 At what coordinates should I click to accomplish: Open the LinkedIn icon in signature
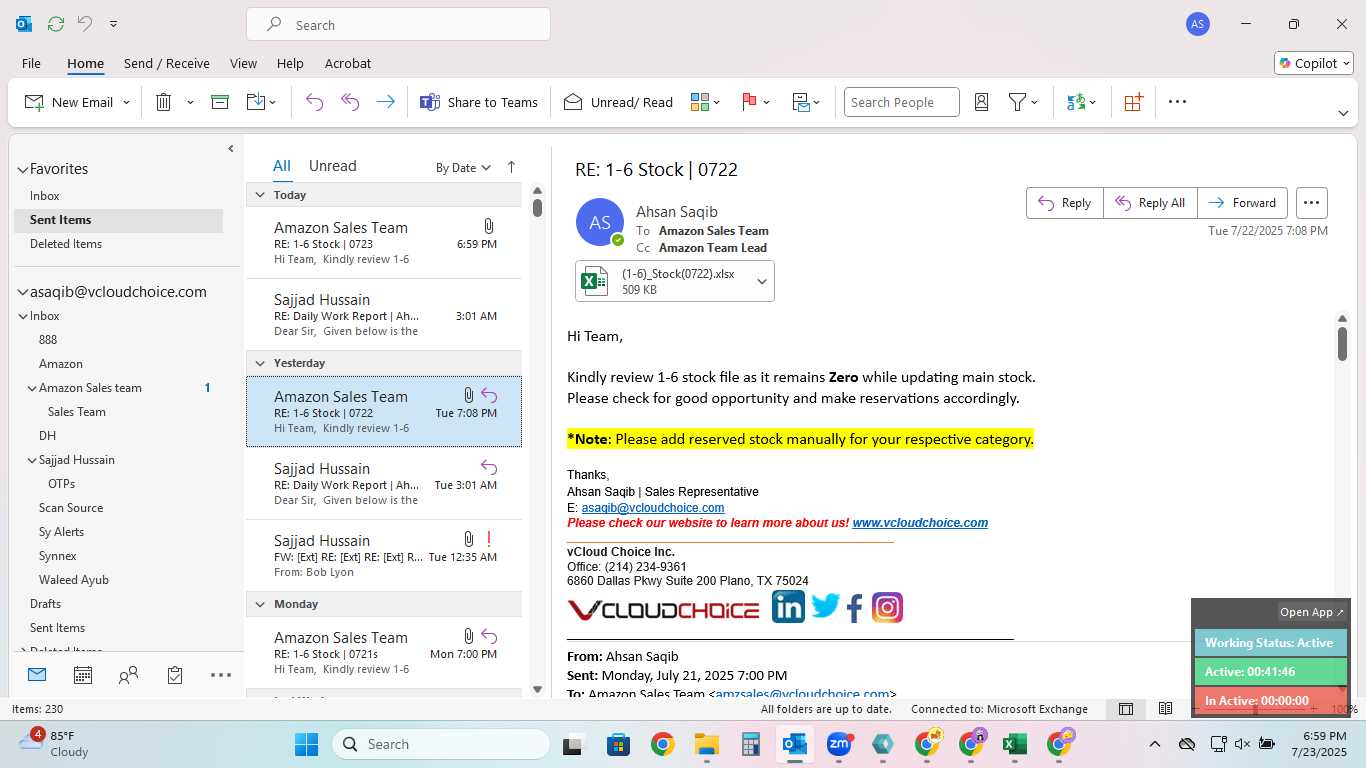pyautogui.click(x=788, y=606)
